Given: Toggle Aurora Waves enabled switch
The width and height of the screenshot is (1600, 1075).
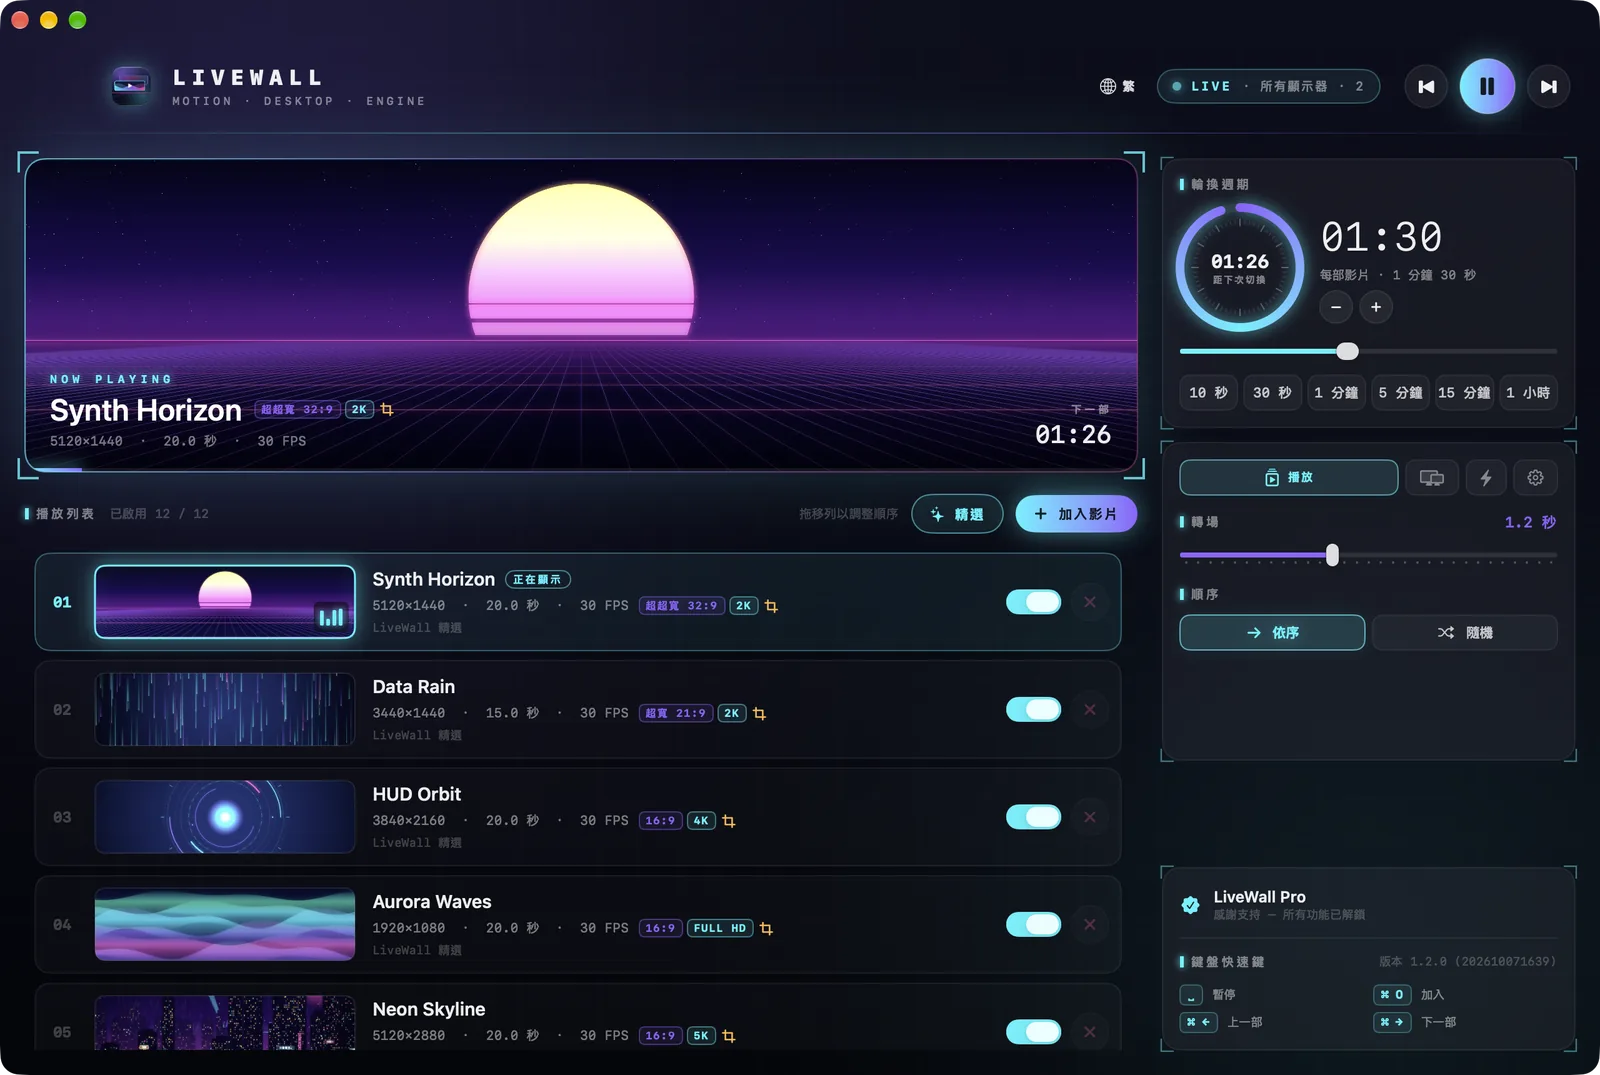Looking at the screenshot, I should [x=1033, y=924].
